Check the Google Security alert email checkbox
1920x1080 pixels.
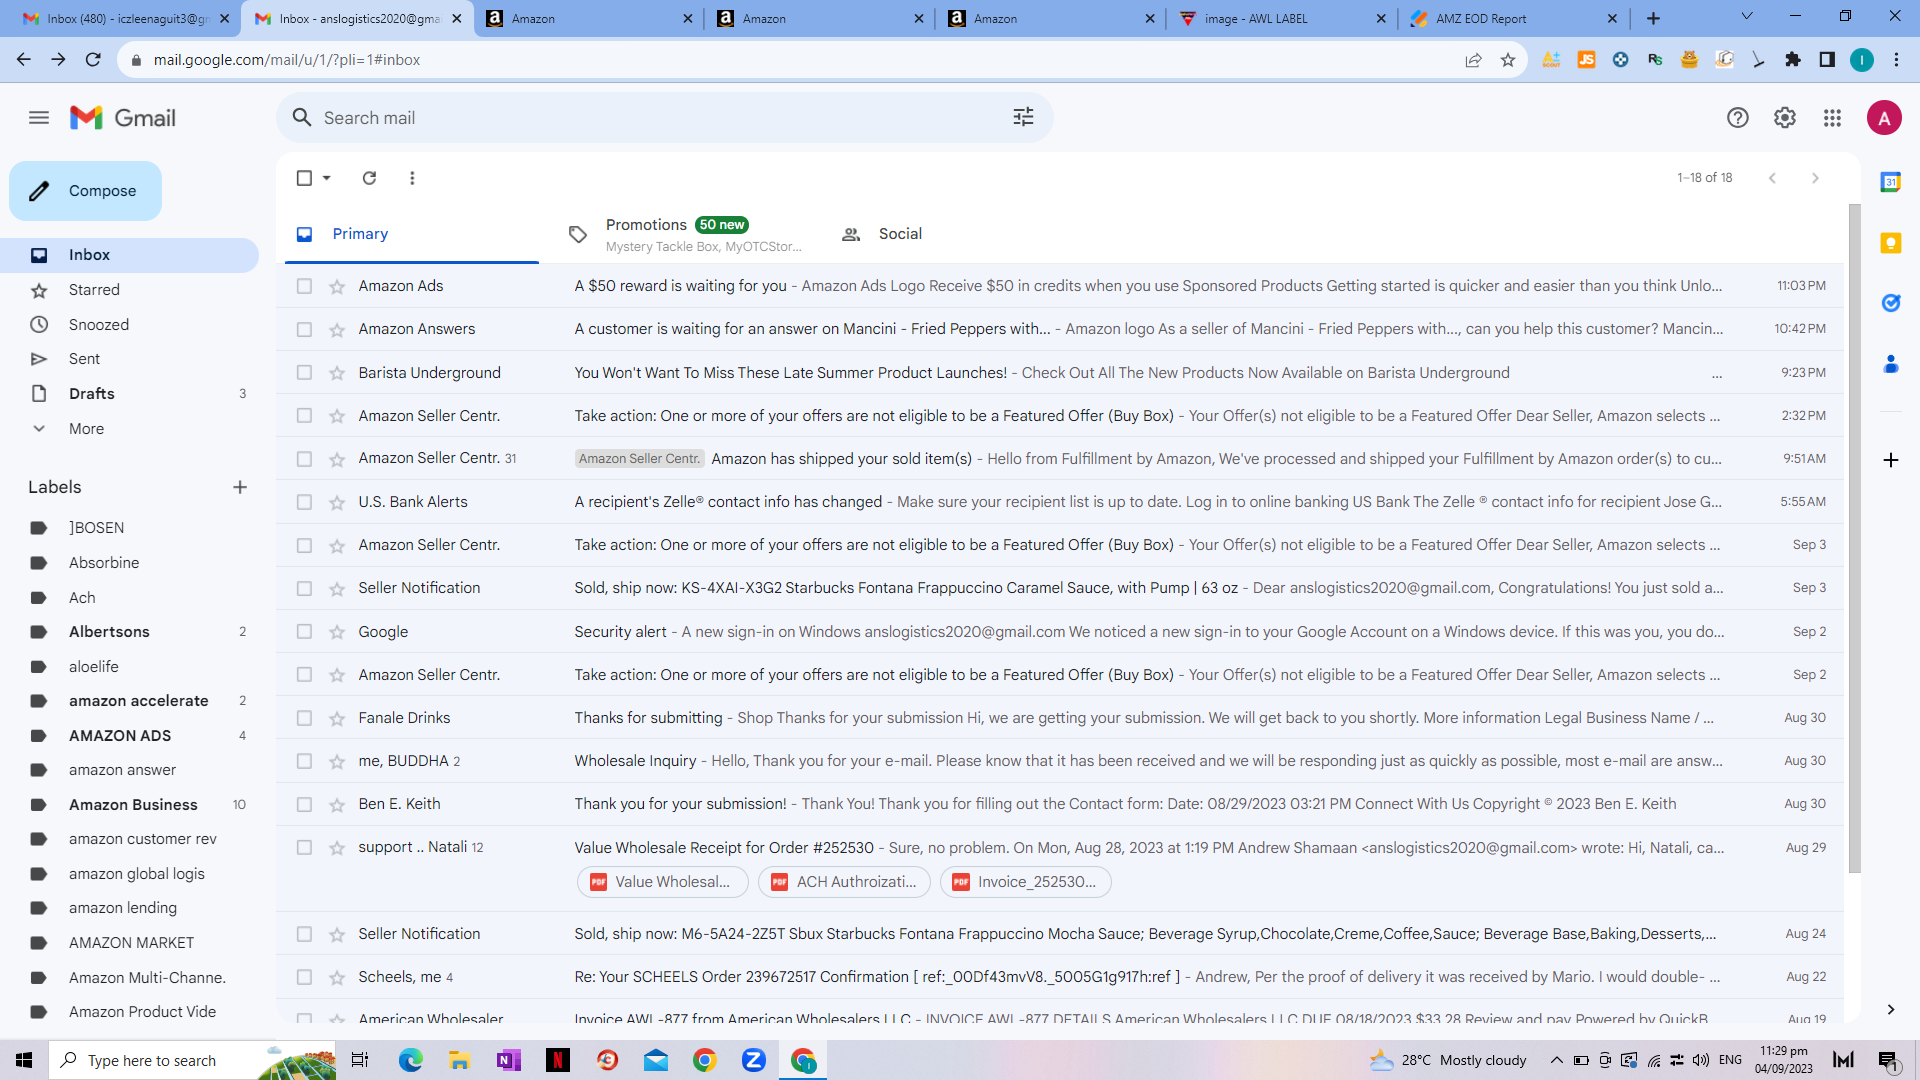304,632
